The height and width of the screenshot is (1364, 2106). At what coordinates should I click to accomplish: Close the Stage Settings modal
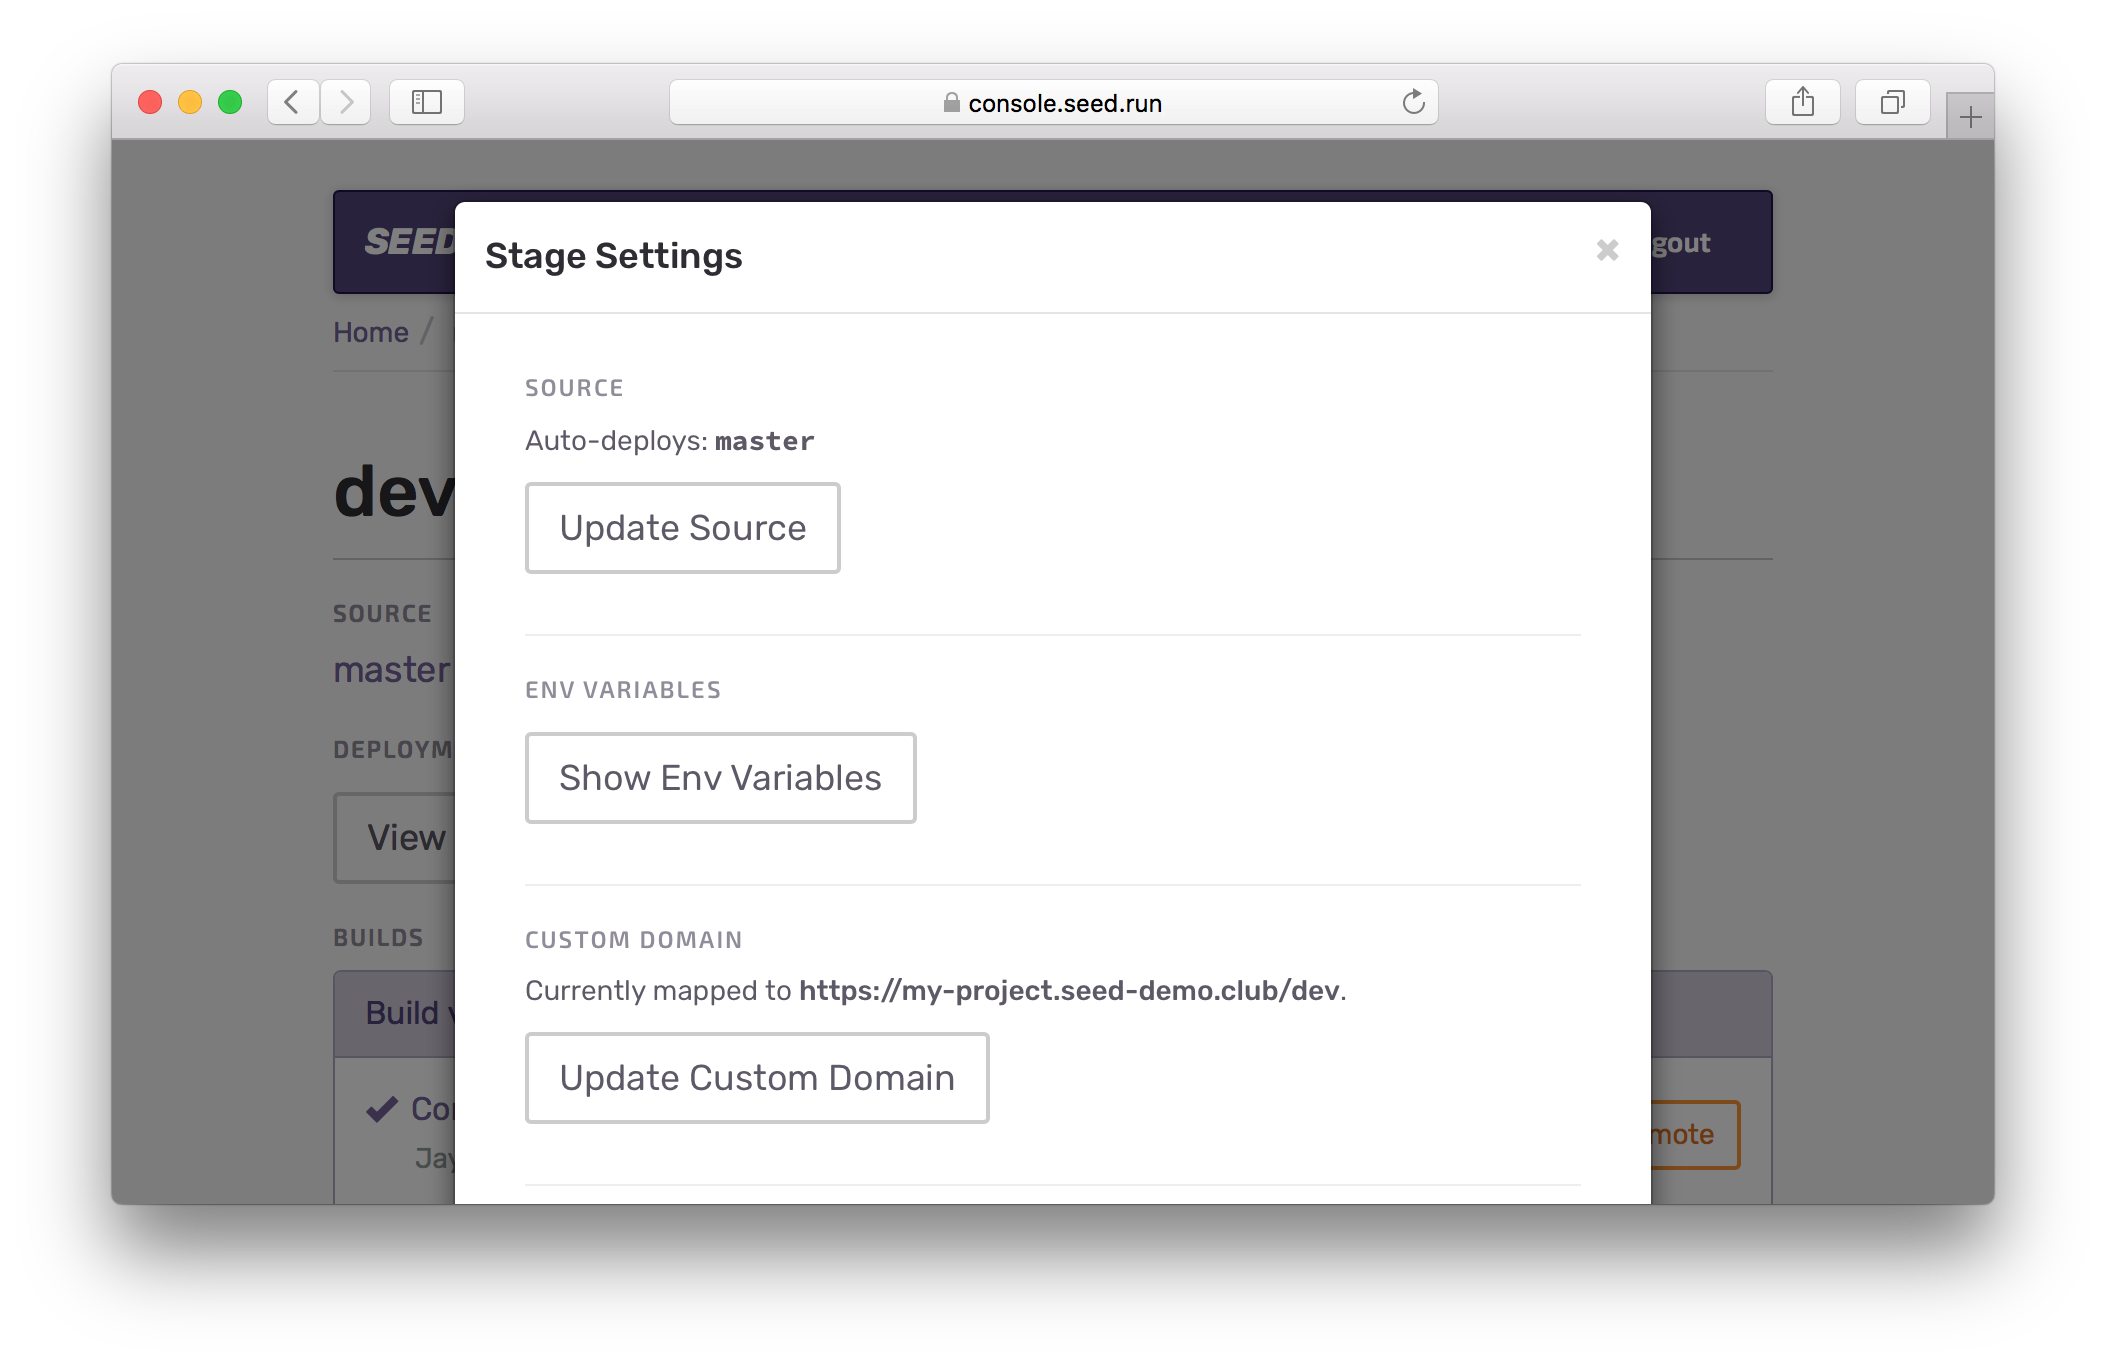coord(1607,250)
